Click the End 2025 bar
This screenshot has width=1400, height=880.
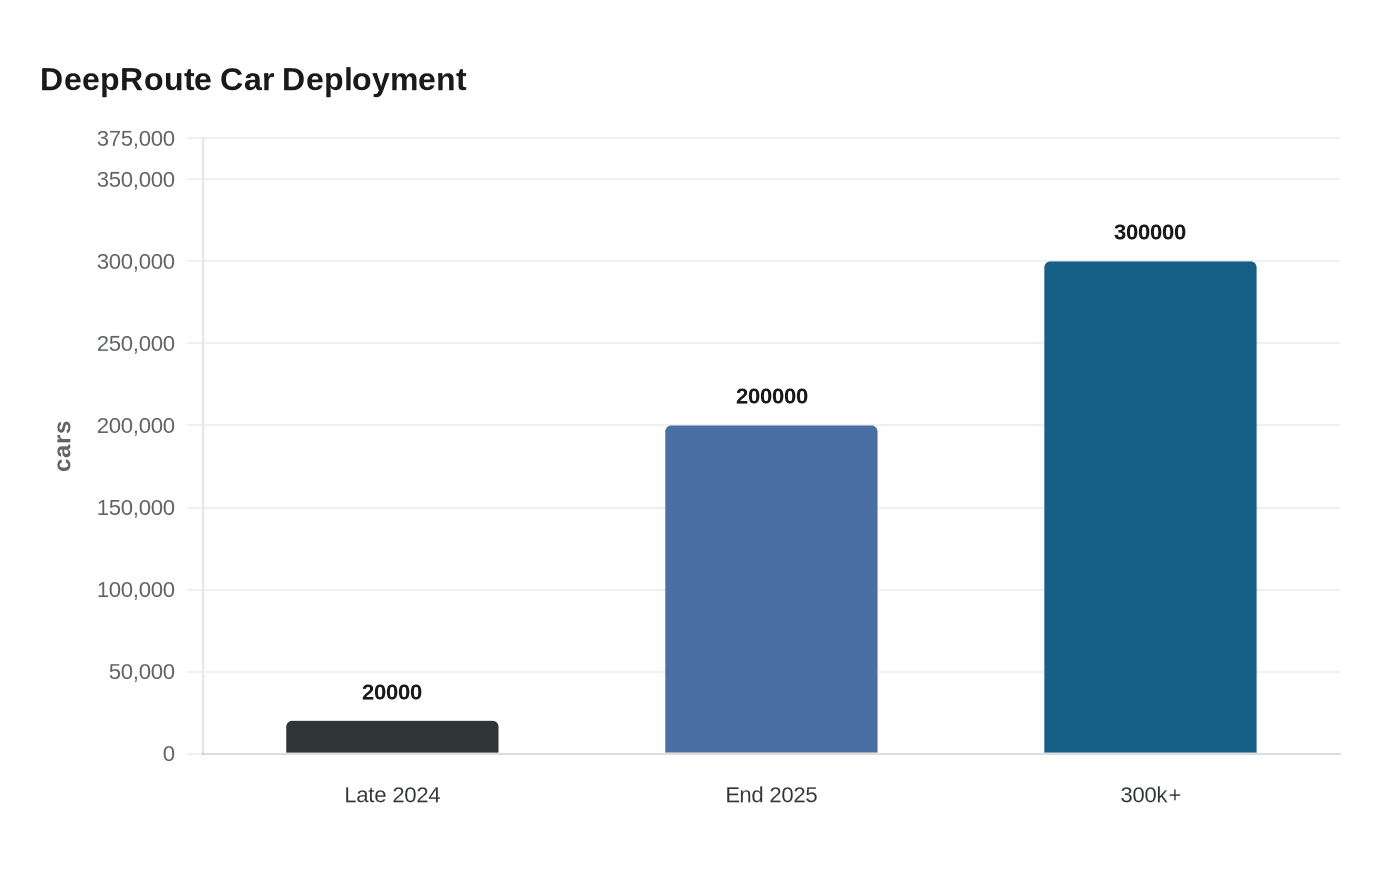click(x=771, y=589)
